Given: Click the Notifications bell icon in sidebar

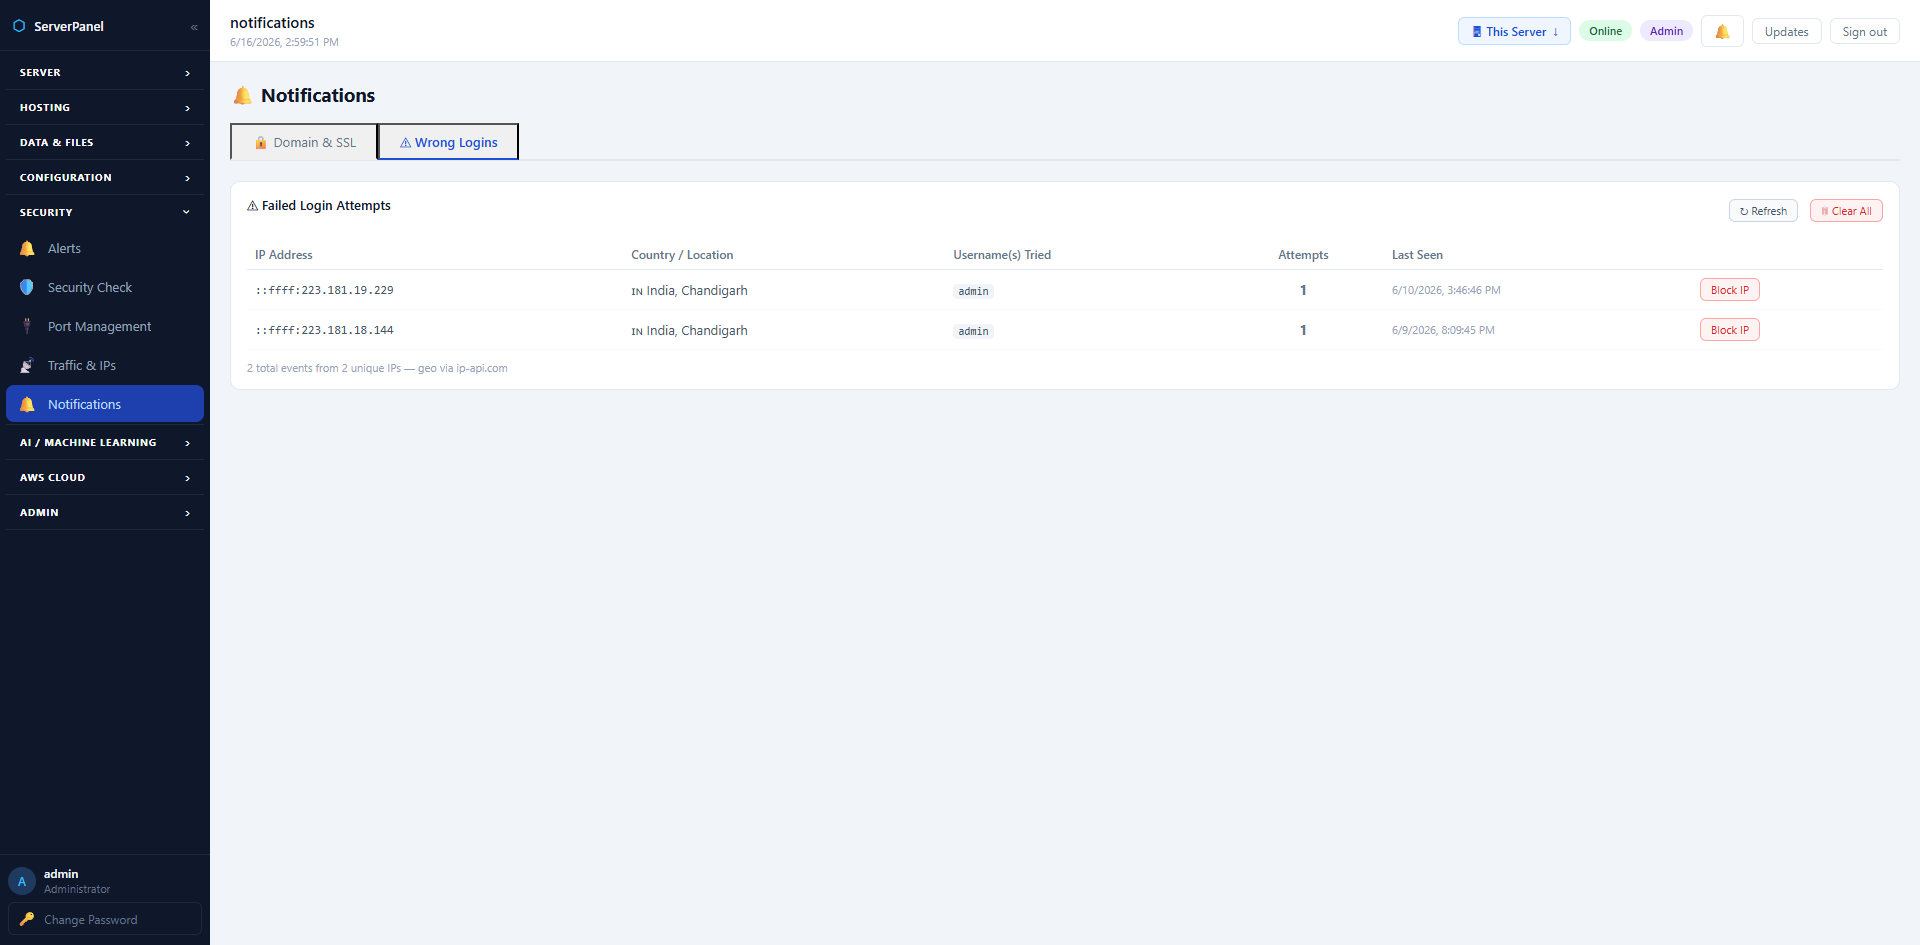Looking at the screenshot, I should coord(27,405).
